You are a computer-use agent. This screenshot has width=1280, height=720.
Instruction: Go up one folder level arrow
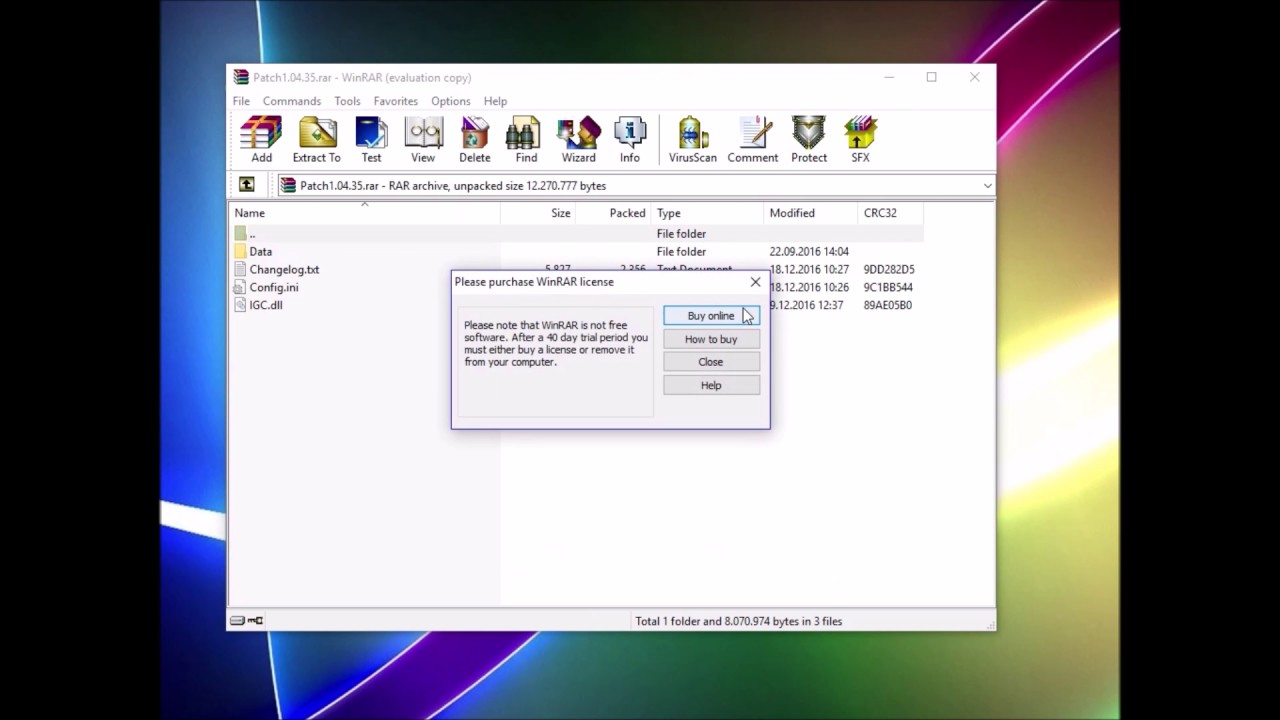pos(246,185)
